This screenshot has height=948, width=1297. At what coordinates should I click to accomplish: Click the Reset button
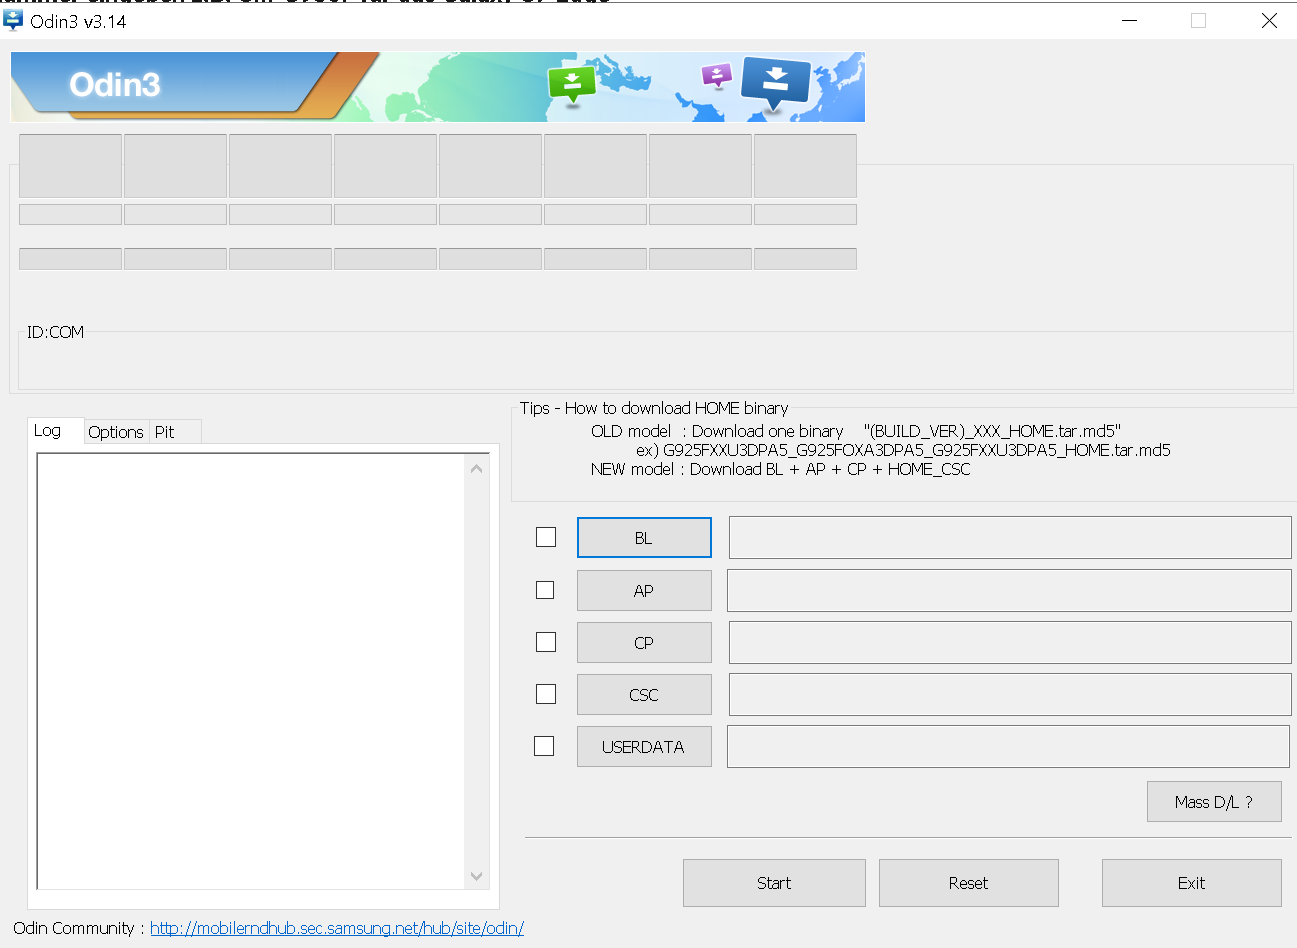(968, 883)
